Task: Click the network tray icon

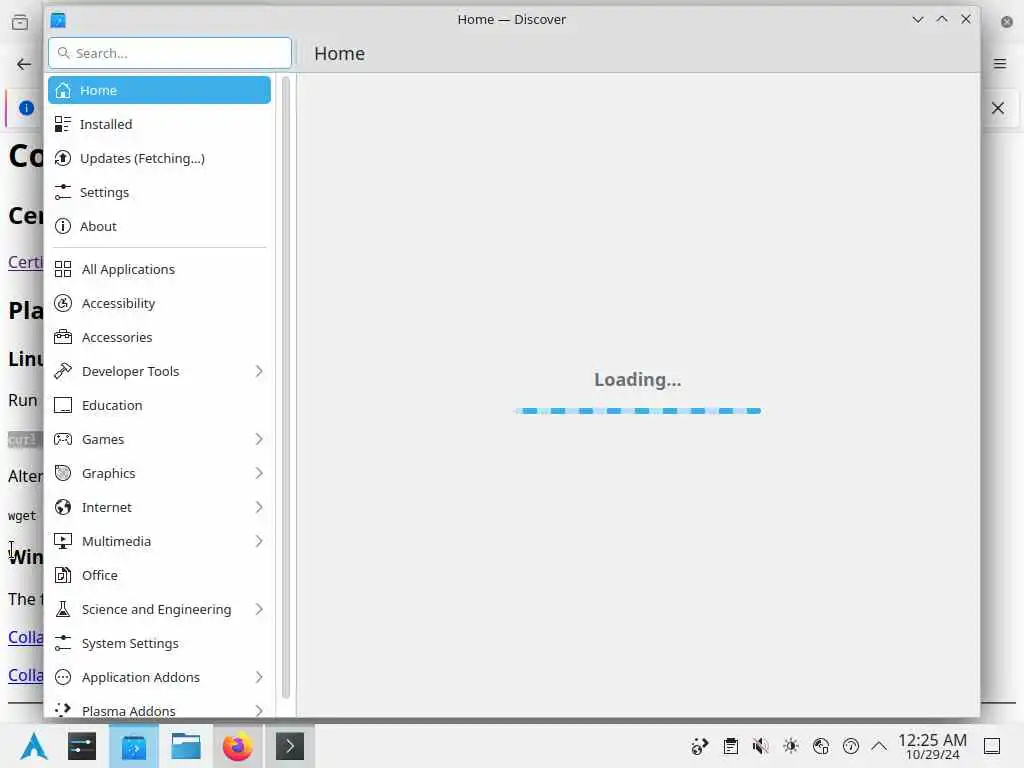Action: click(x=821, y=746)
